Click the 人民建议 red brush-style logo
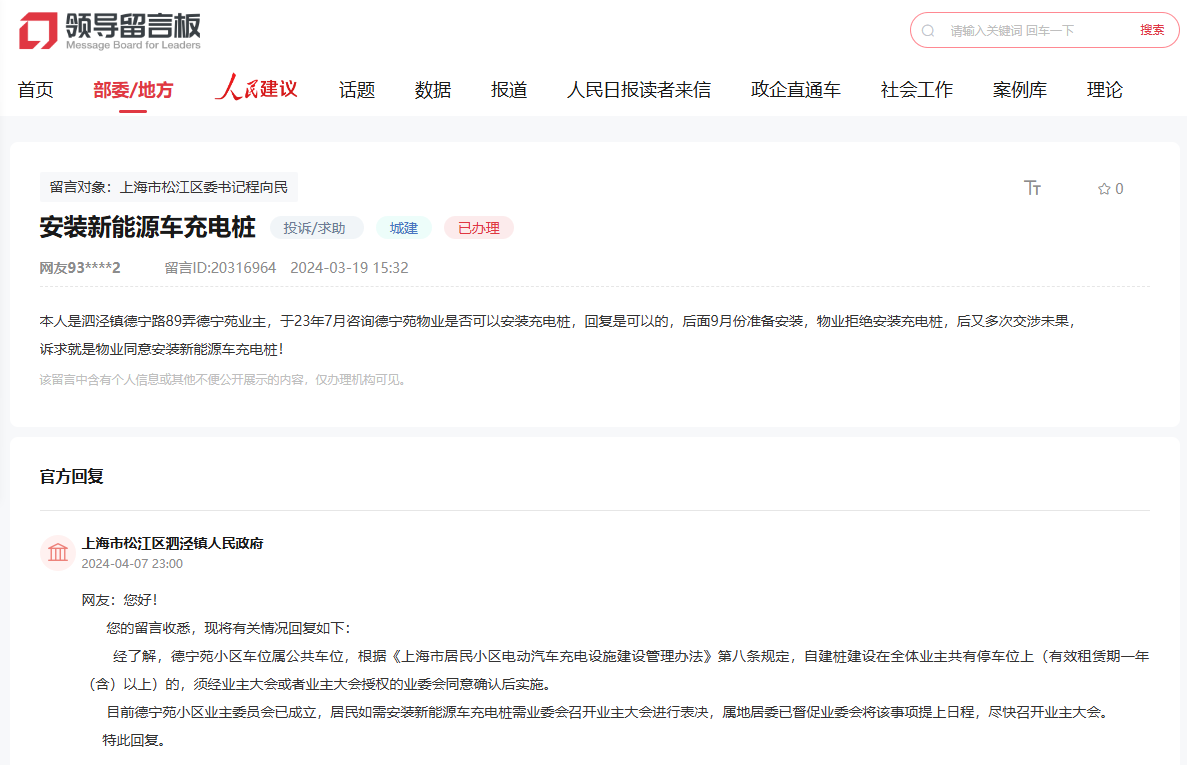The height and width of the screenshot is (765, 1187). pyautogui.click(x=256, y=89)
